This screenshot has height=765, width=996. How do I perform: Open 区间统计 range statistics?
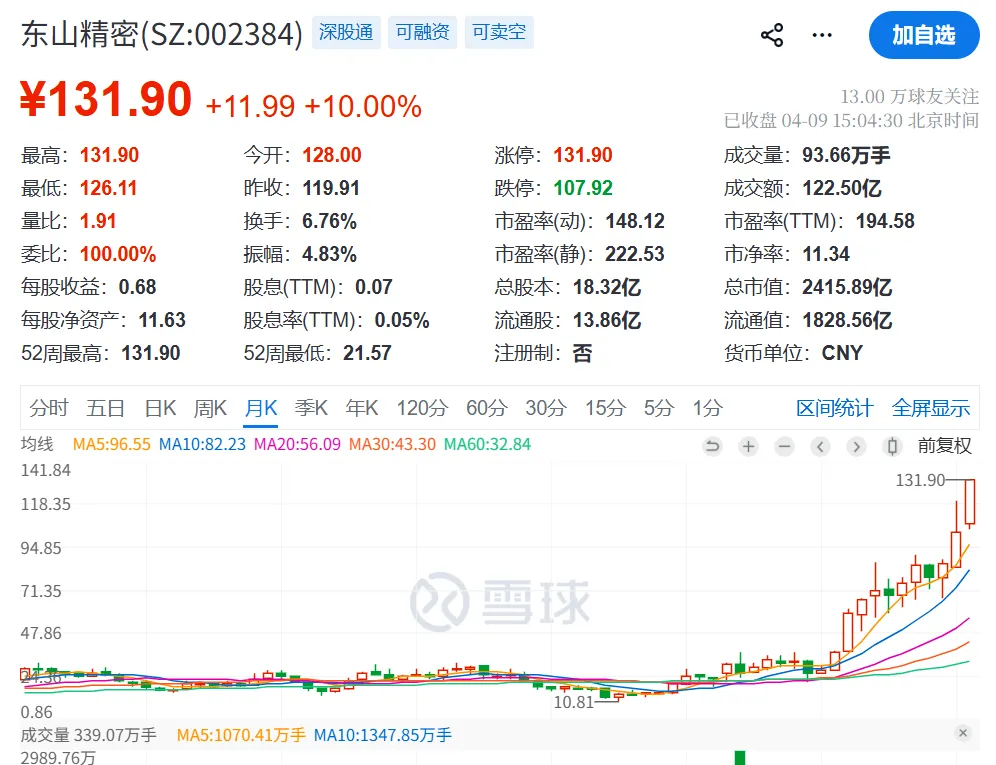click(x=835, y=407)
